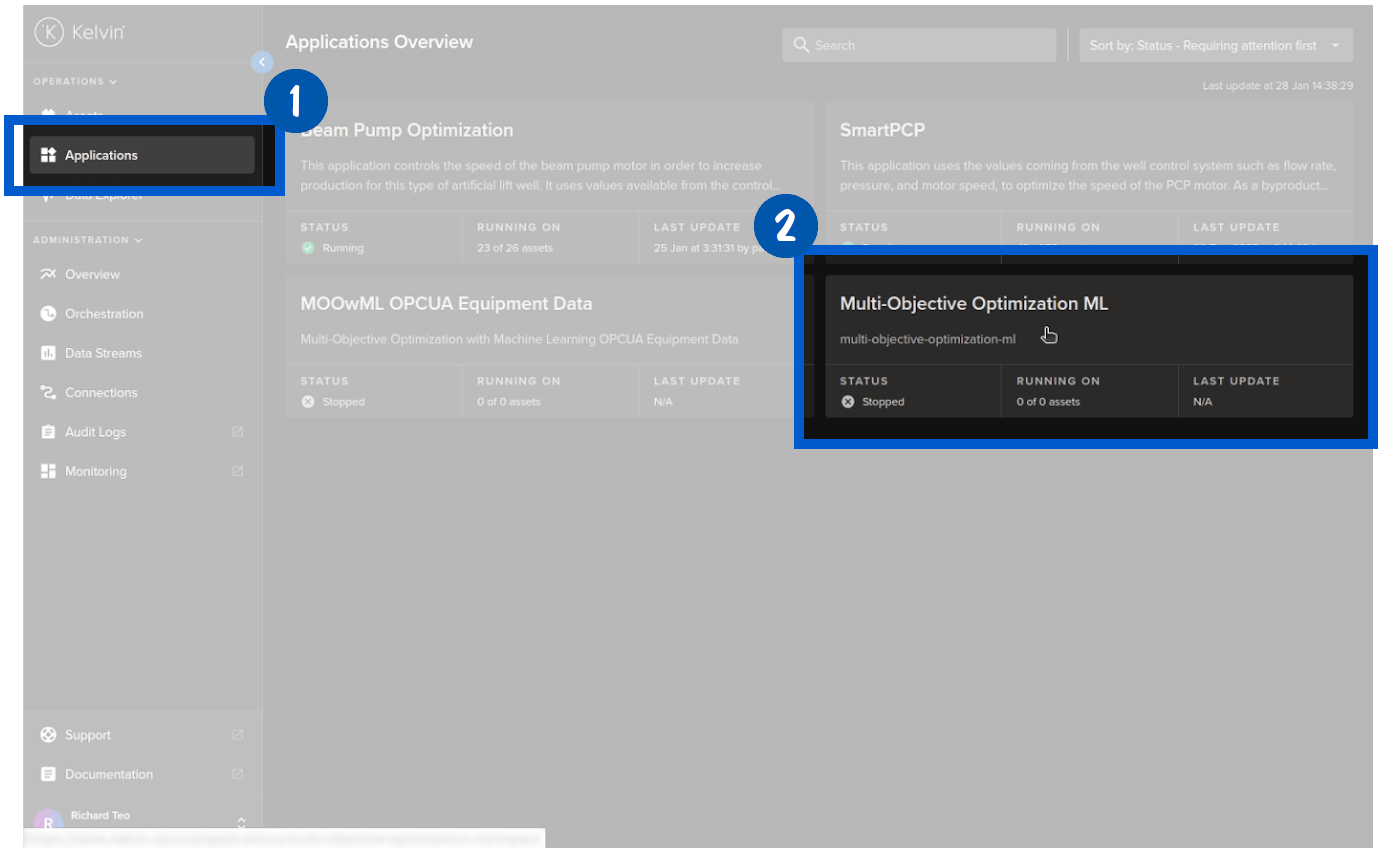Viewport: 1378px width, 860px height.
Task: Open external link icon beside Monitoring
Action: 238,472
